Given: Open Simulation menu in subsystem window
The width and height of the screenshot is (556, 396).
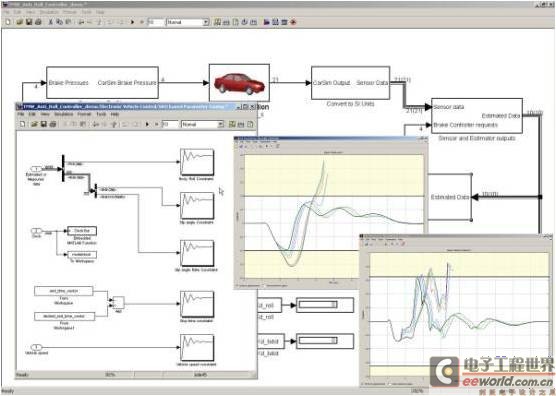Looking at the screenshot, I should (63, 115).
